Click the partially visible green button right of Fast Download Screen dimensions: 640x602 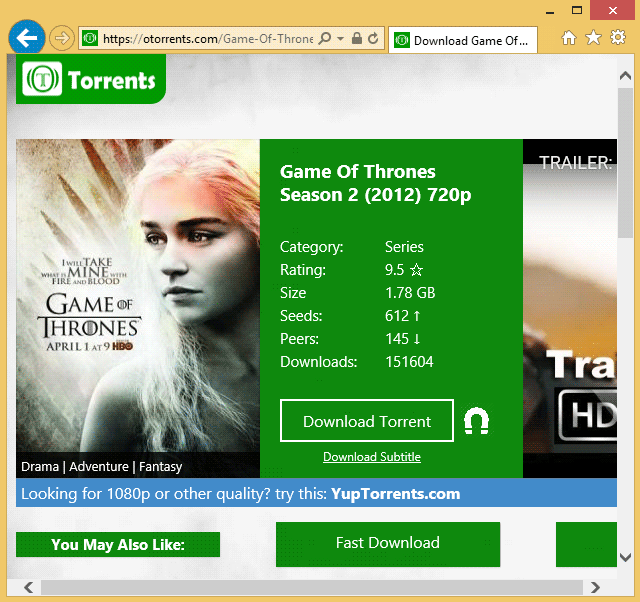[586, 544]
